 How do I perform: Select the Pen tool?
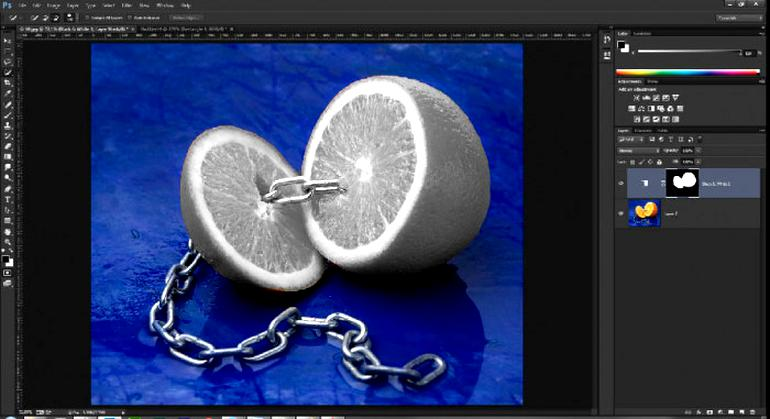click(x=7, y=189)
